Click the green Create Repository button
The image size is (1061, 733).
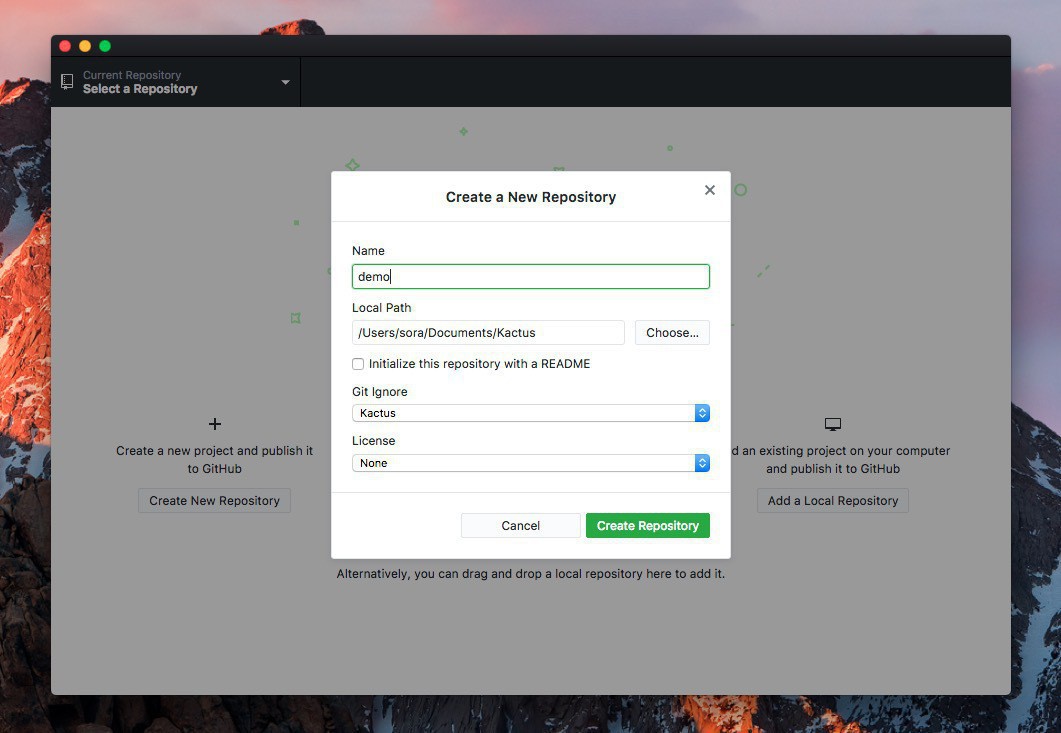coord(647,526)
